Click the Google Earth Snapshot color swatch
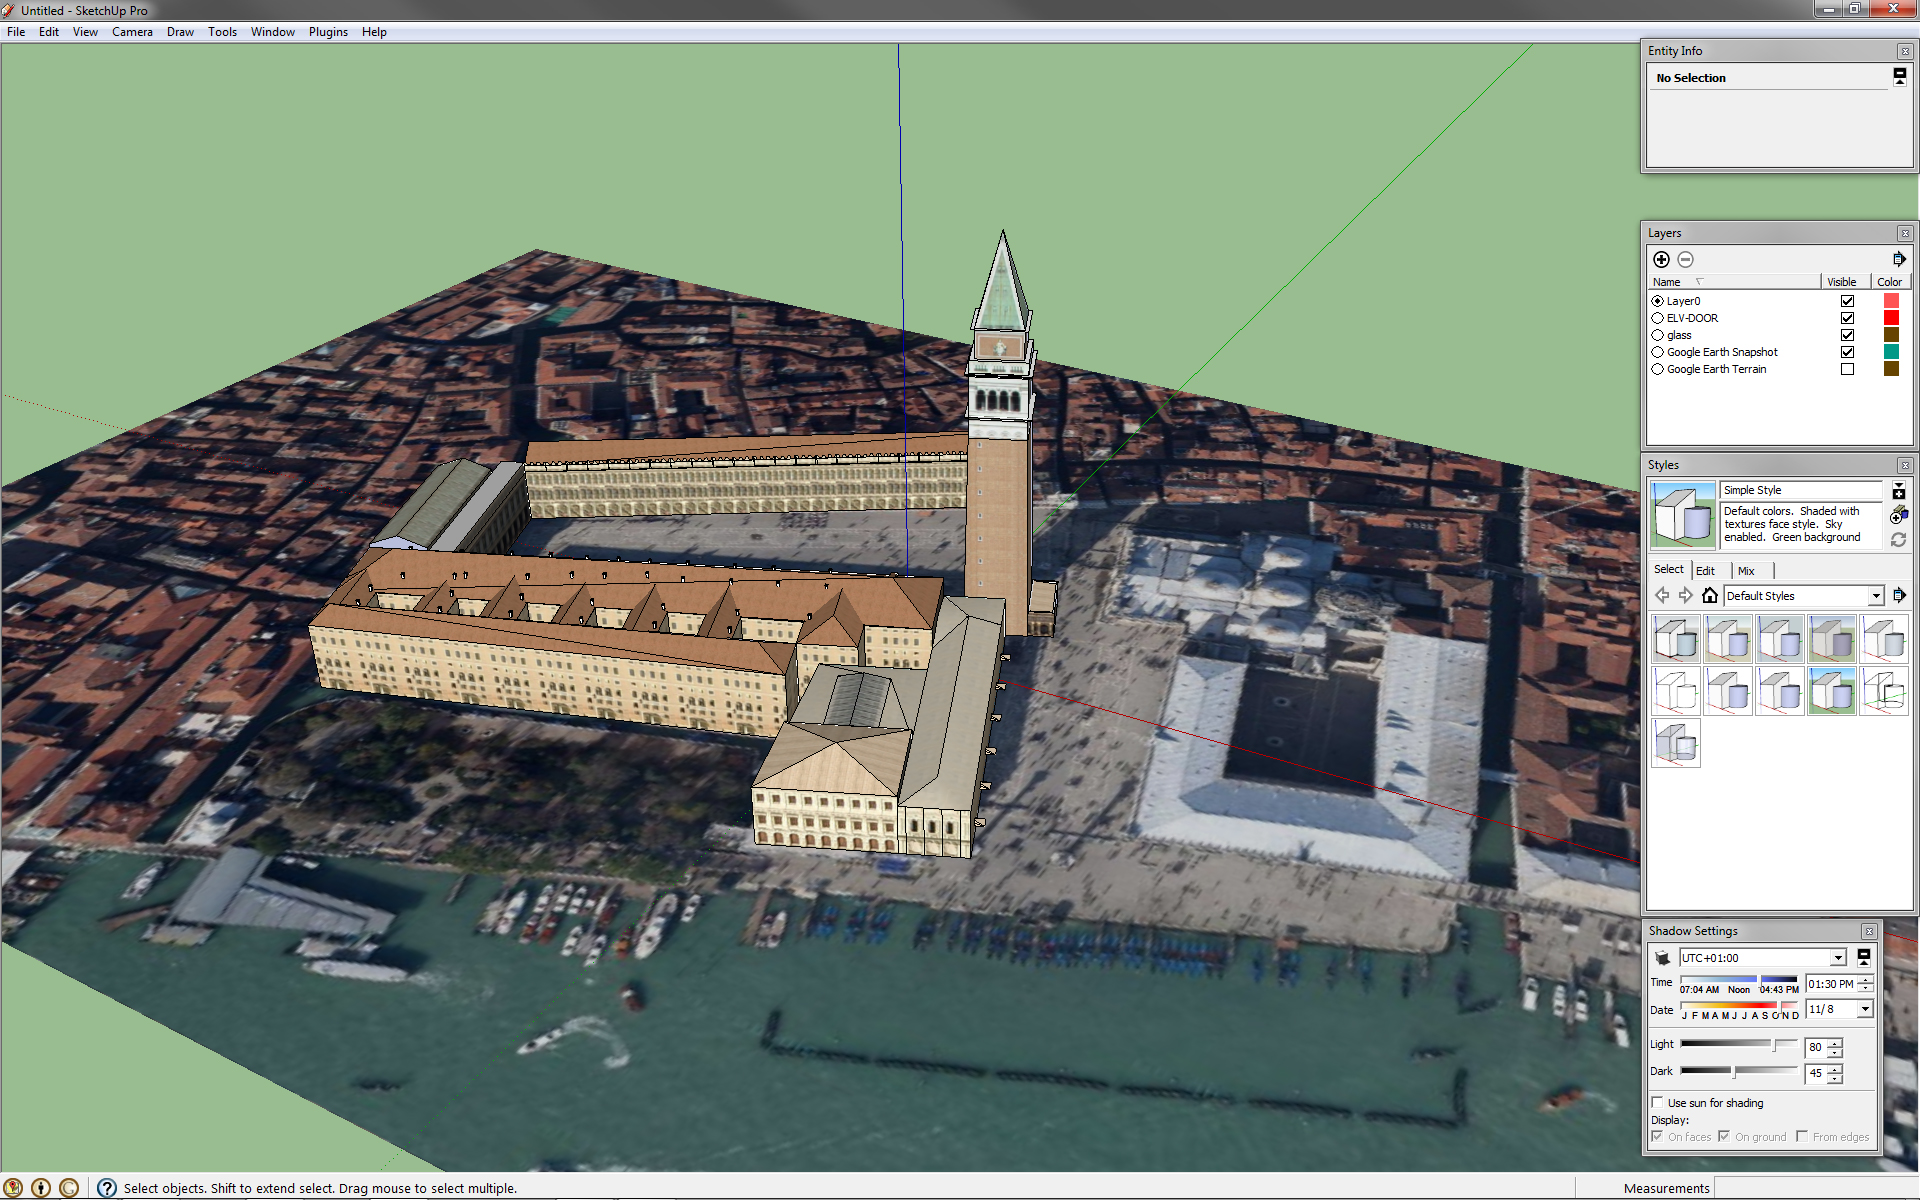Viewport: 1920px width, 1200px height. 1891,352
